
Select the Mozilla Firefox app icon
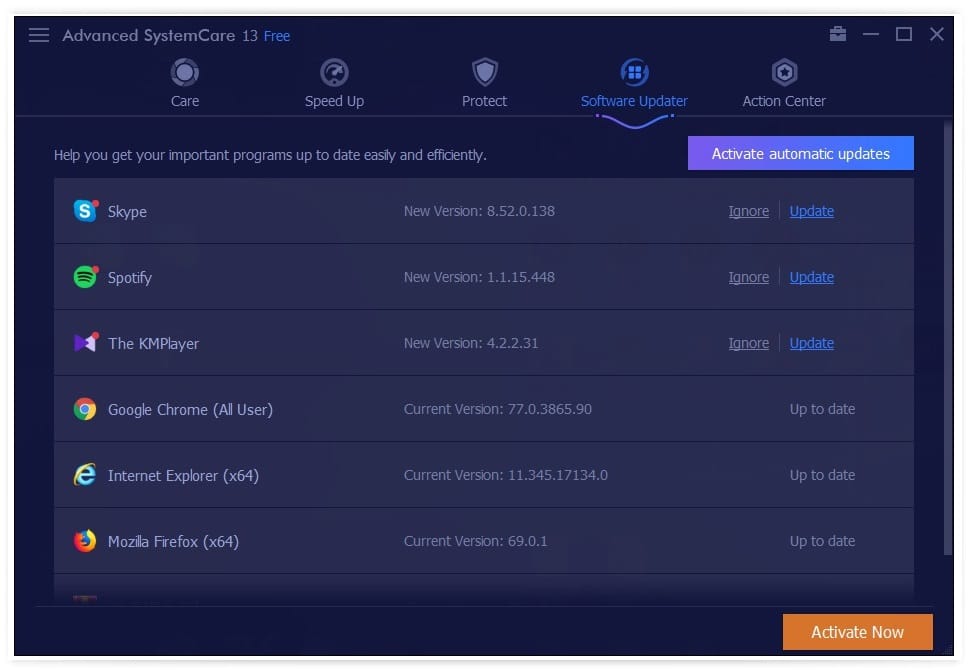(x=85, y=541)
